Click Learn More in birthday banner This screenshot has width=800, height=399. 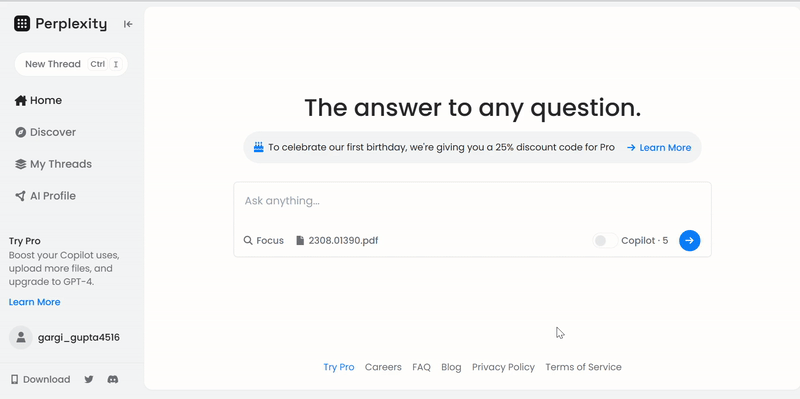click(x=659, y=147)
